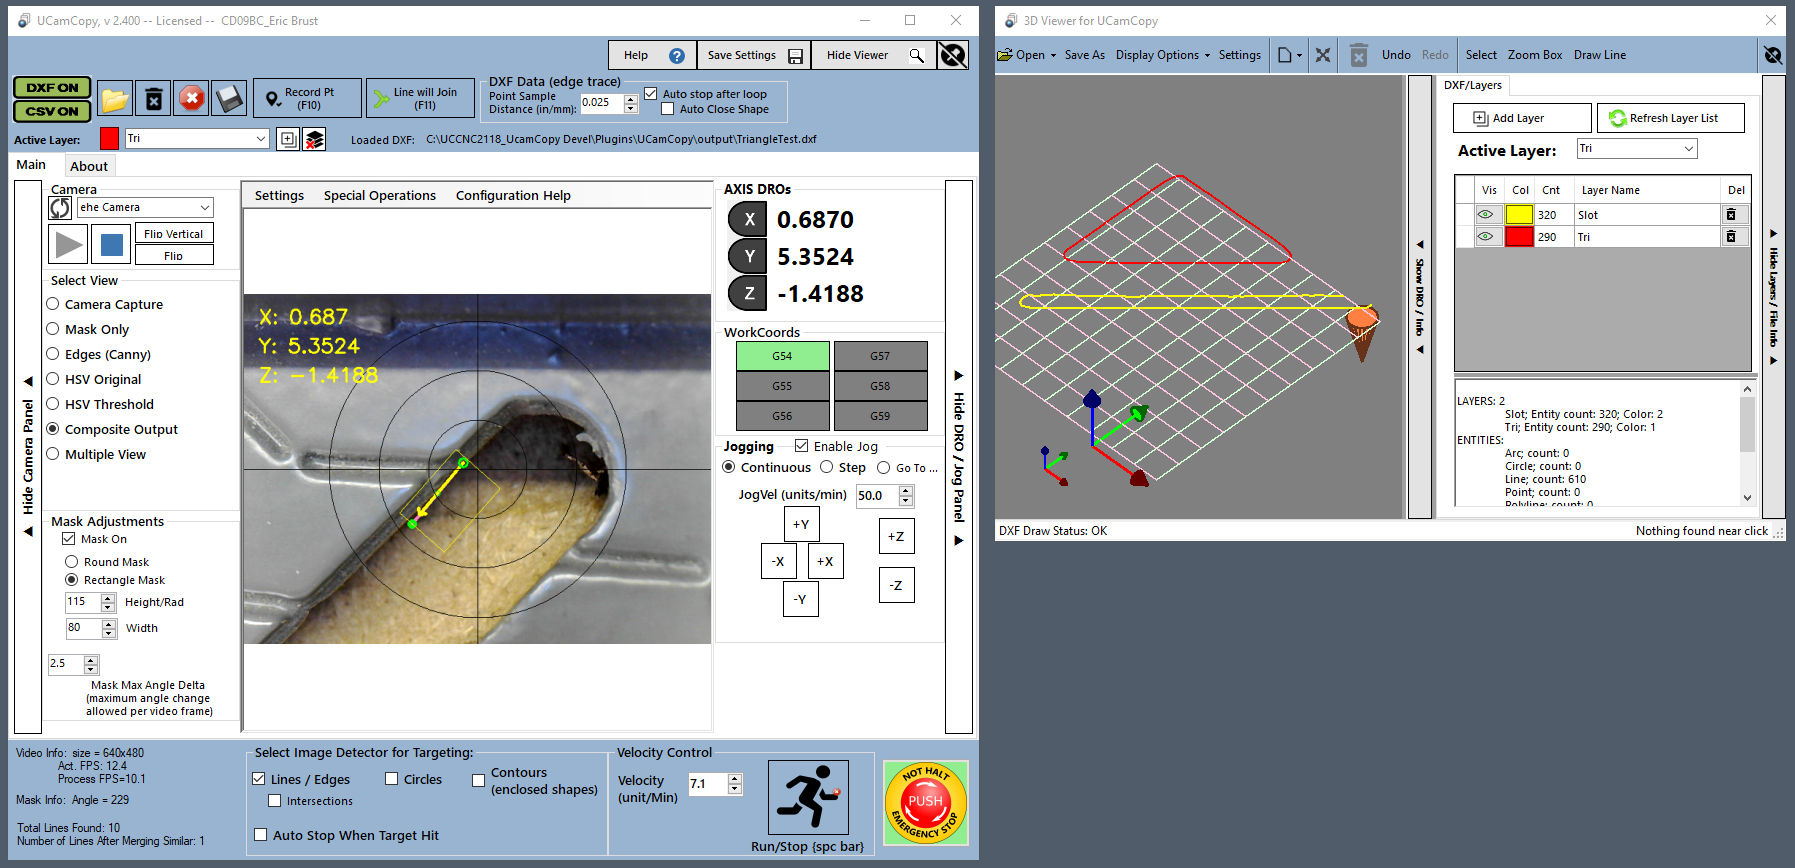Click the greyed trash icon in 3D Viewer toolbar
This screenshot has width=1795, height=868.
coord(1358,55)
